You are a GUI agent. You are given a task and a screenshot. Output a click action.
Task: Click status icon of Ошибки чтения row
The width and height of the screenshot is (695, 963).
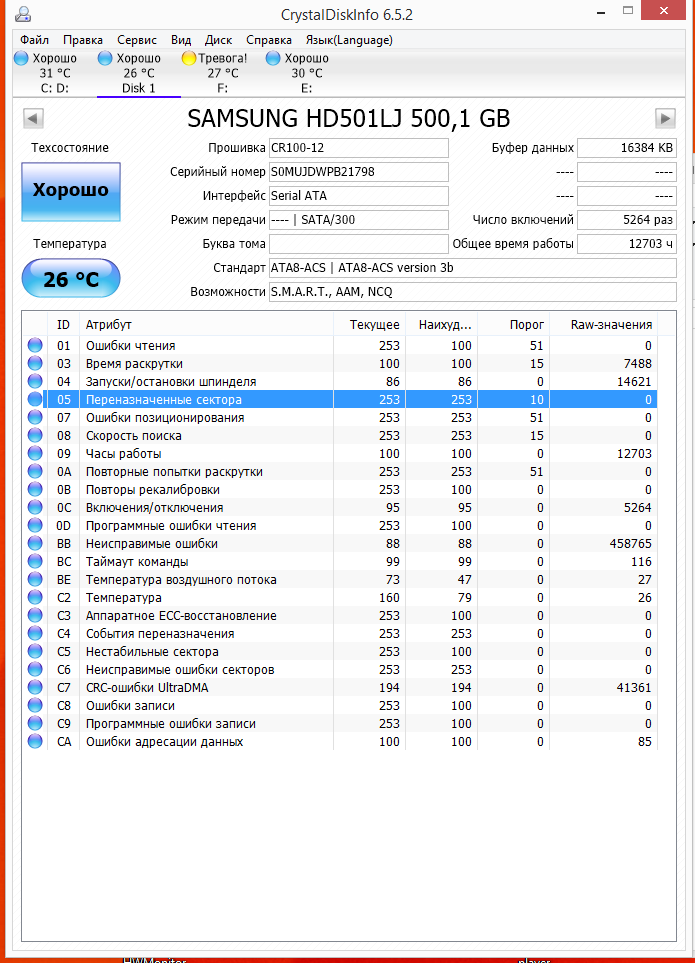coord(35,345)
